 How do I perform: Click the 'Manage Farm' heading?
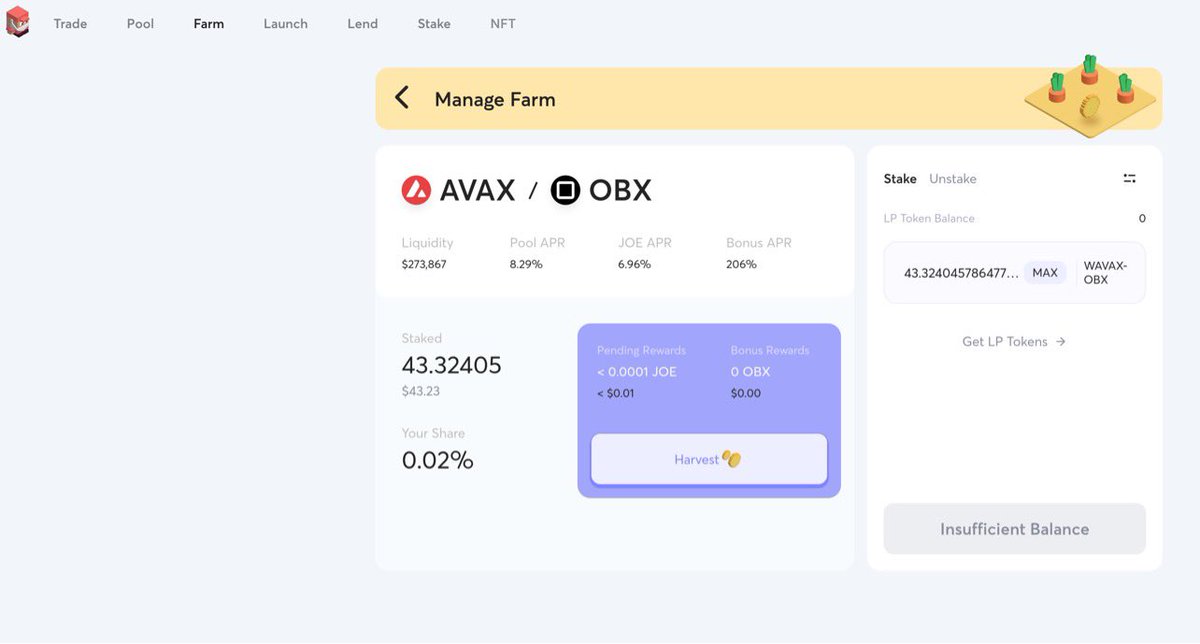point(495,99)
